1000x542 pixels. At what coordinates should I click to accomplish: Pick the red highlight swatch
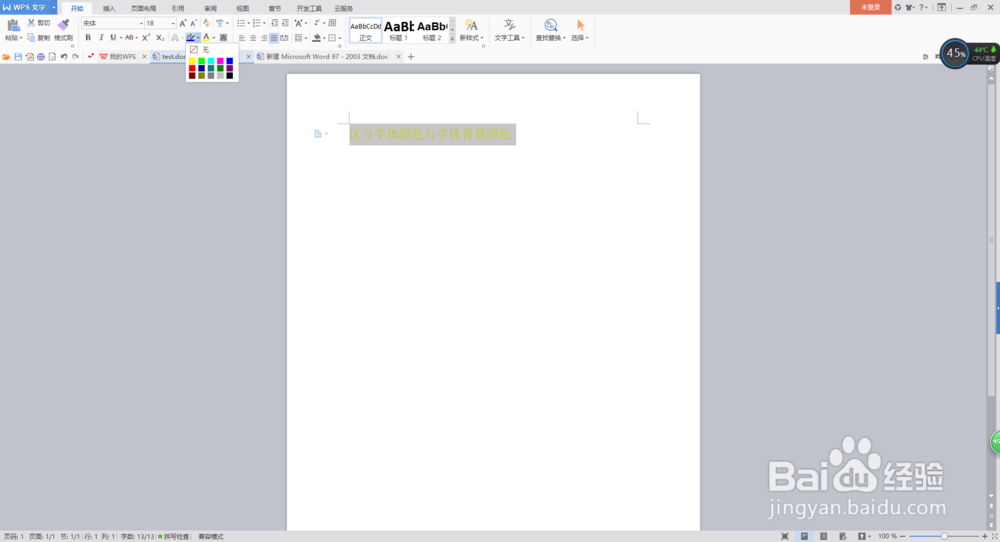point(192,68)
